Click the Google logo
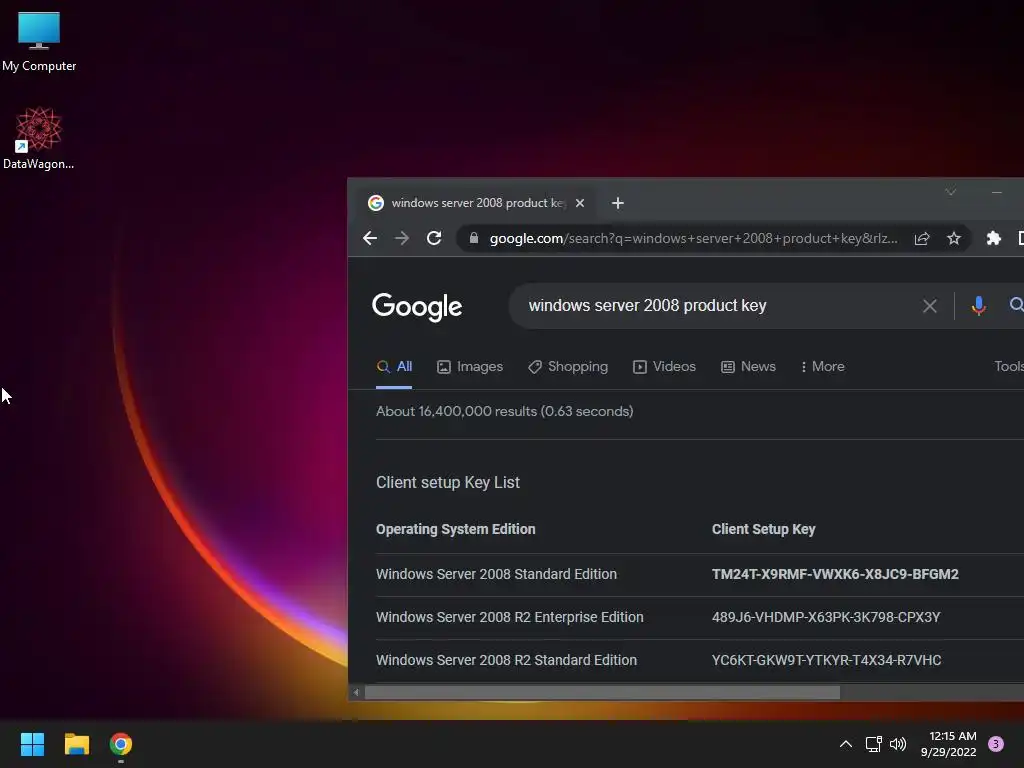 pyautogui.click(x=417, y=306)
